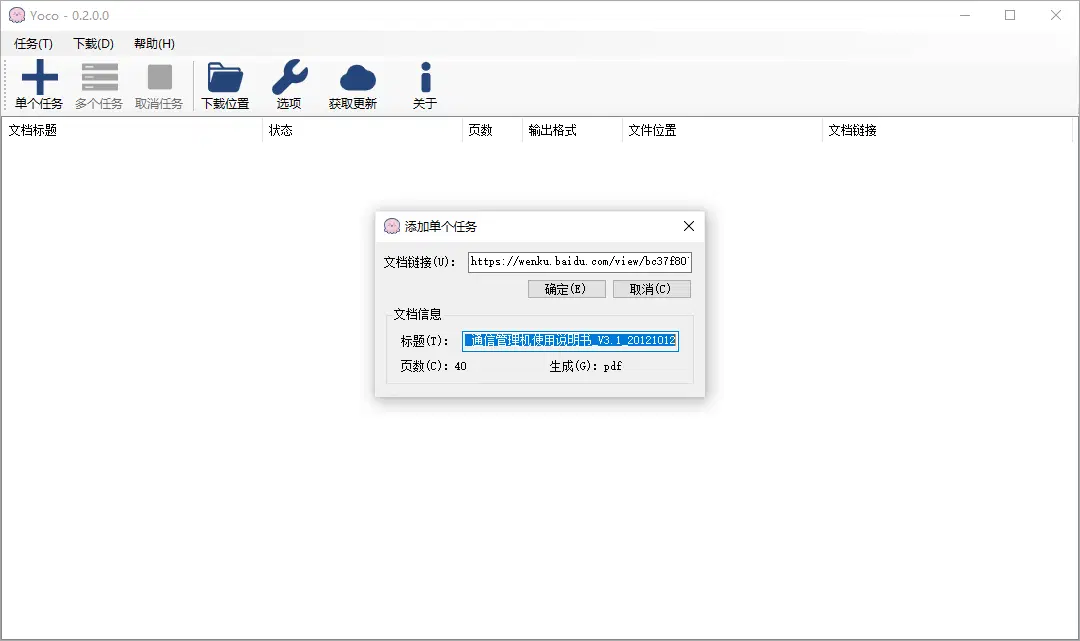Open the 帮助(H) menu
The image size is (1080, 641).
click(x=154, y=43)
